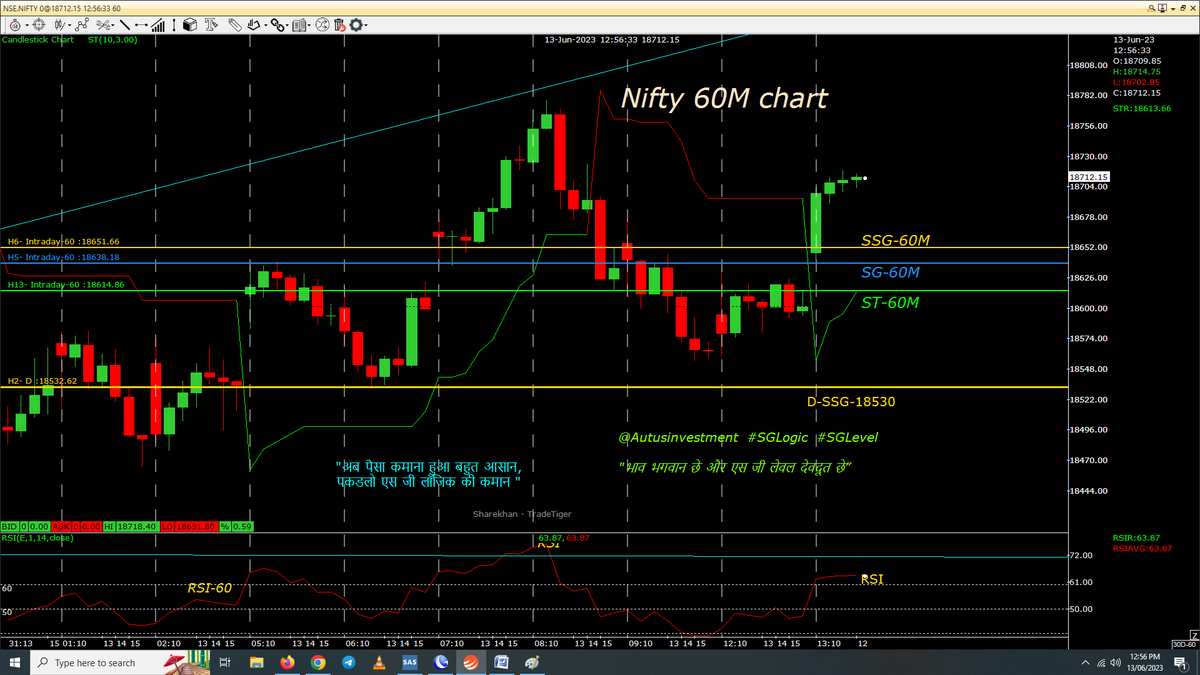Click the 'H2- D :18532.62' line label
This screenshot has width=1200, height=675.
click(x=42, y=381)
